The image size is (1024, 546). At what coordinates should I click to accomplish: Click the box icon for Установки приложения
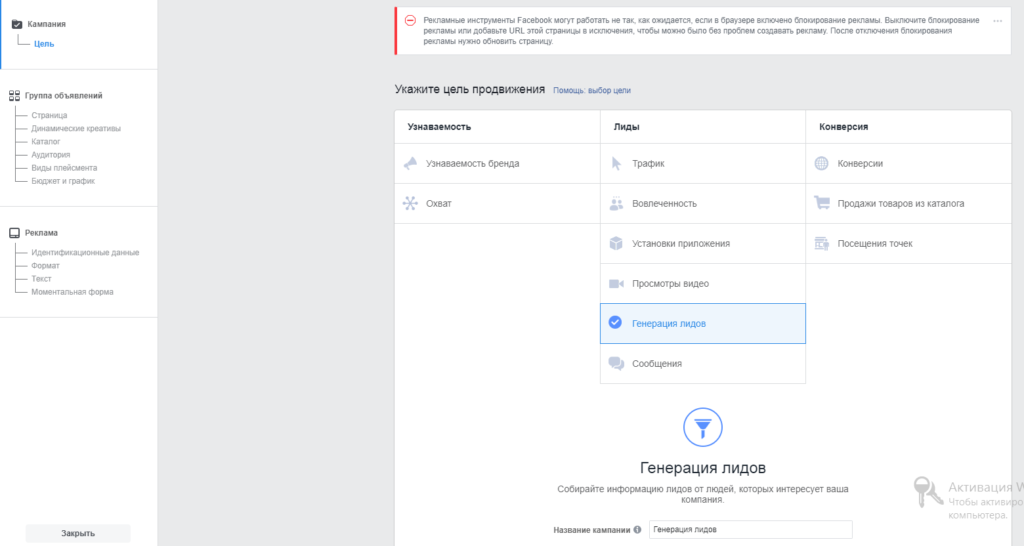(x=616, y=244)
